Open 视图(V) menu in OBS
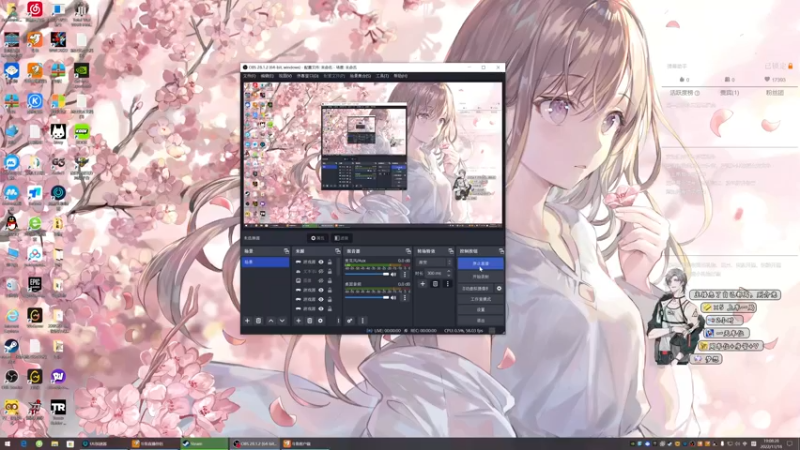The image size is (800, 450). click(285, 76)
